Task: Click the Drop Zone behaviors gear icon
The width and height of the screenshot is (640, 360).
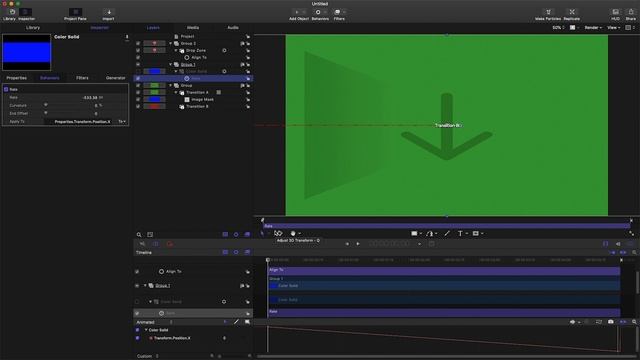Action: coord(224,50)
